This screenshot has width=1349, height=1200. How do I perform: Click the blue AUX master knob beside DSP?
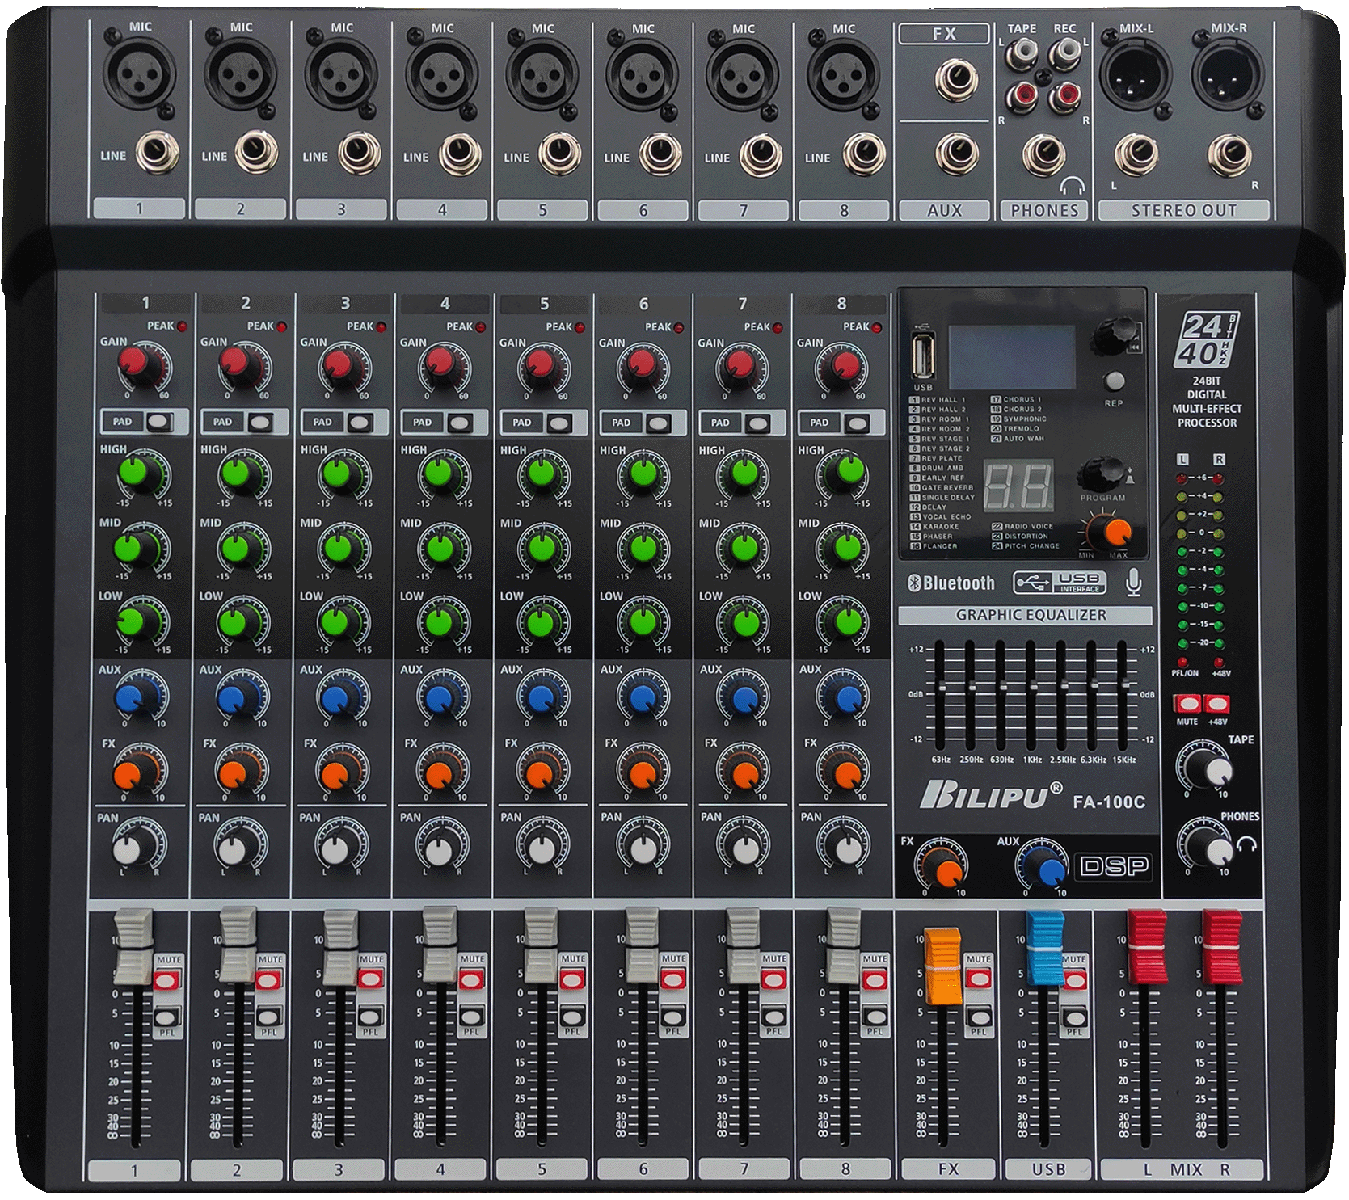[x=1048, y=869]
